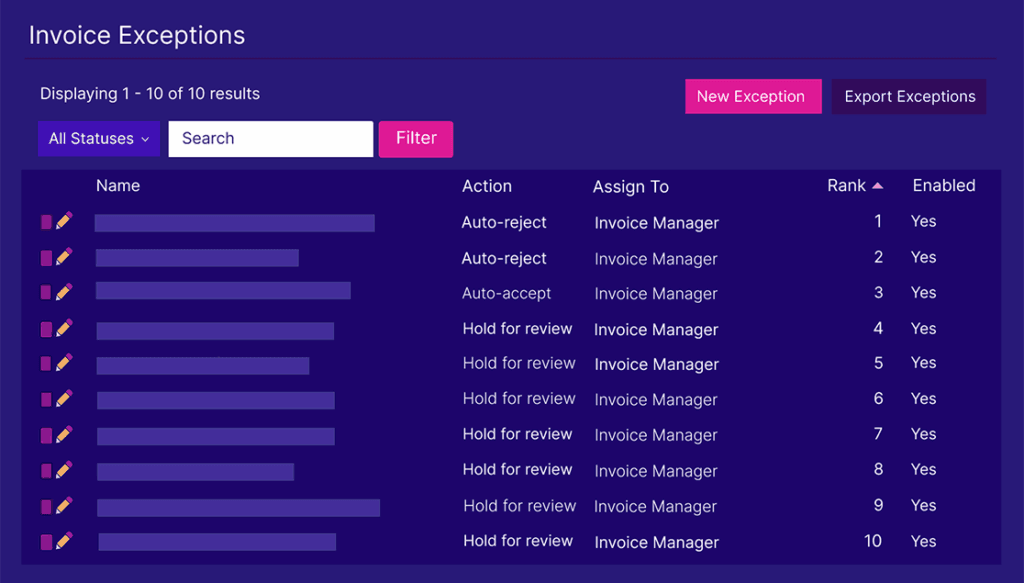
Task: Edit the rank 3 Auto-accept exception
Action: coord(64,292)
